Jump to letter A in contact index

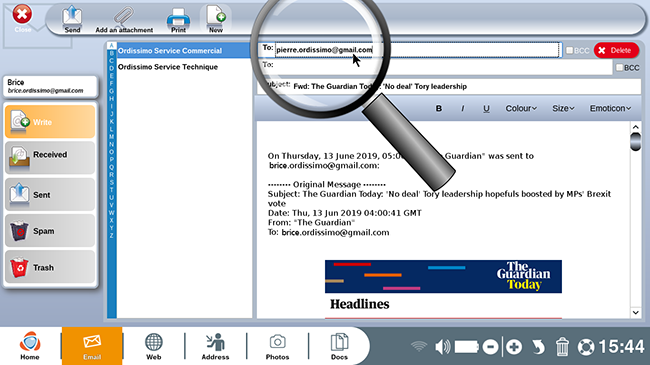pos(111,45)
